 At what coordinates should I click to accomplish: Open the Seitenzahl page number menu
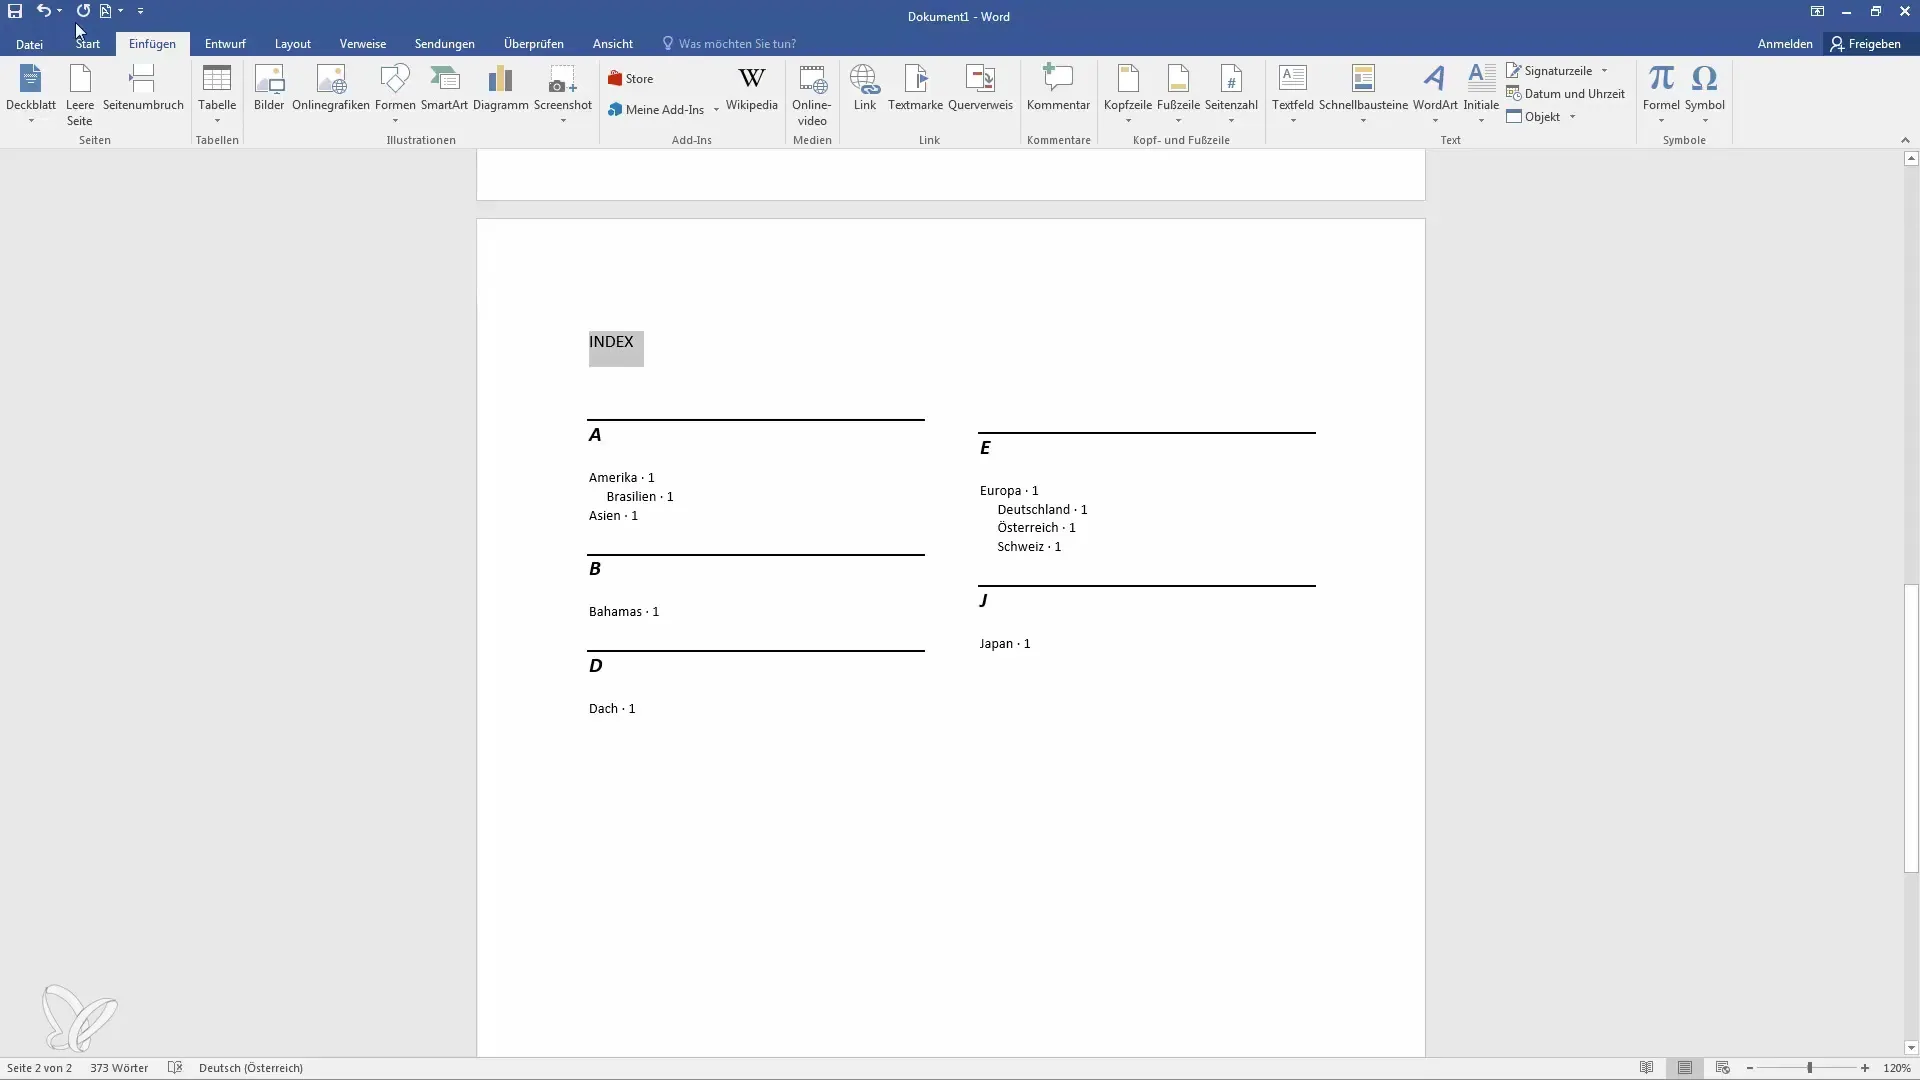click(x=1231, y=94)
